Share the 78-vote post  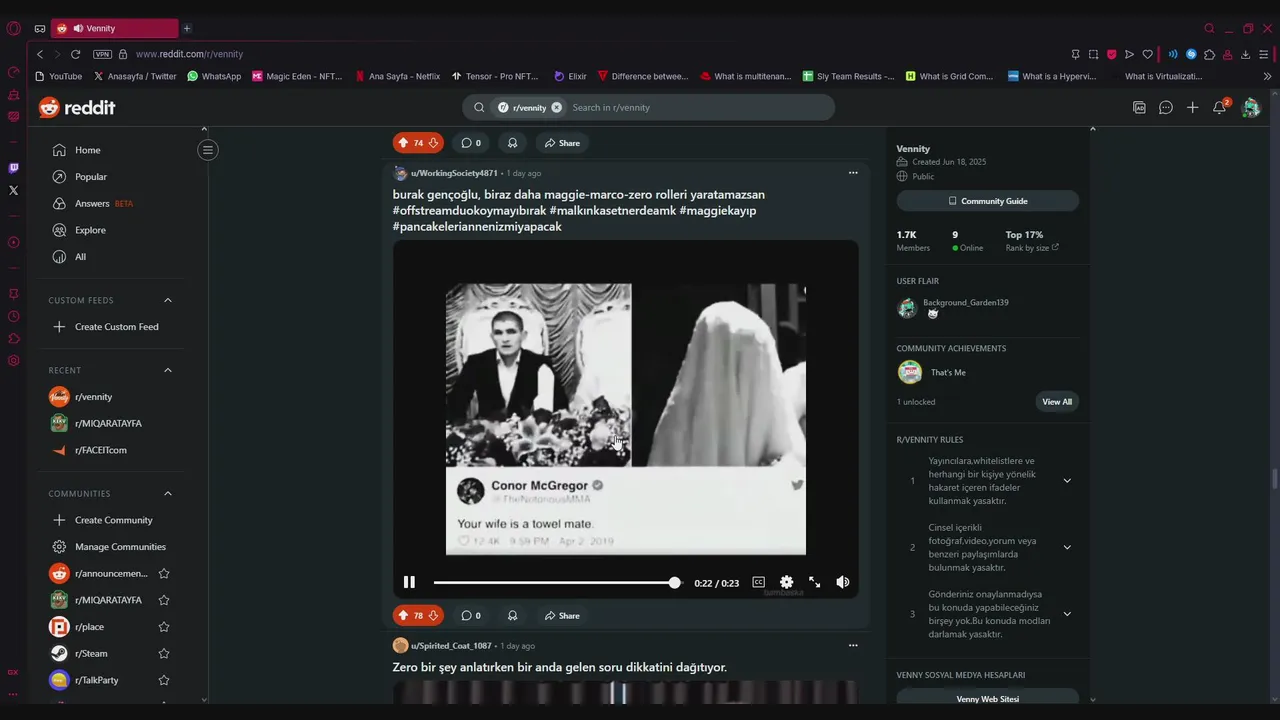(562, 615)
